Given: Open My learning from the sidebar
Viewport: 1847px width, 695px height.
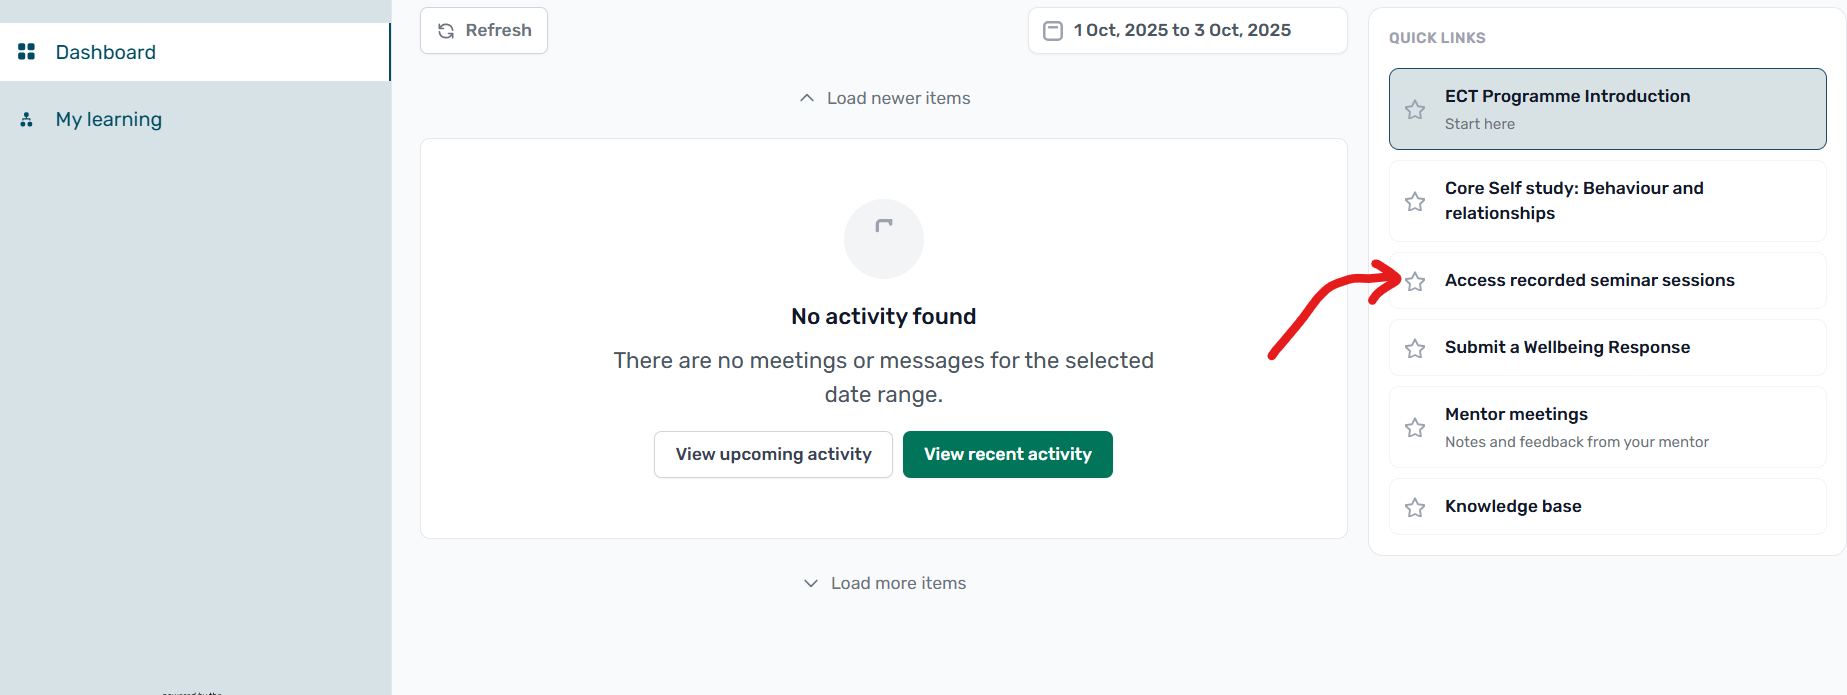Looking at the screenshot, I should point(109,120).
